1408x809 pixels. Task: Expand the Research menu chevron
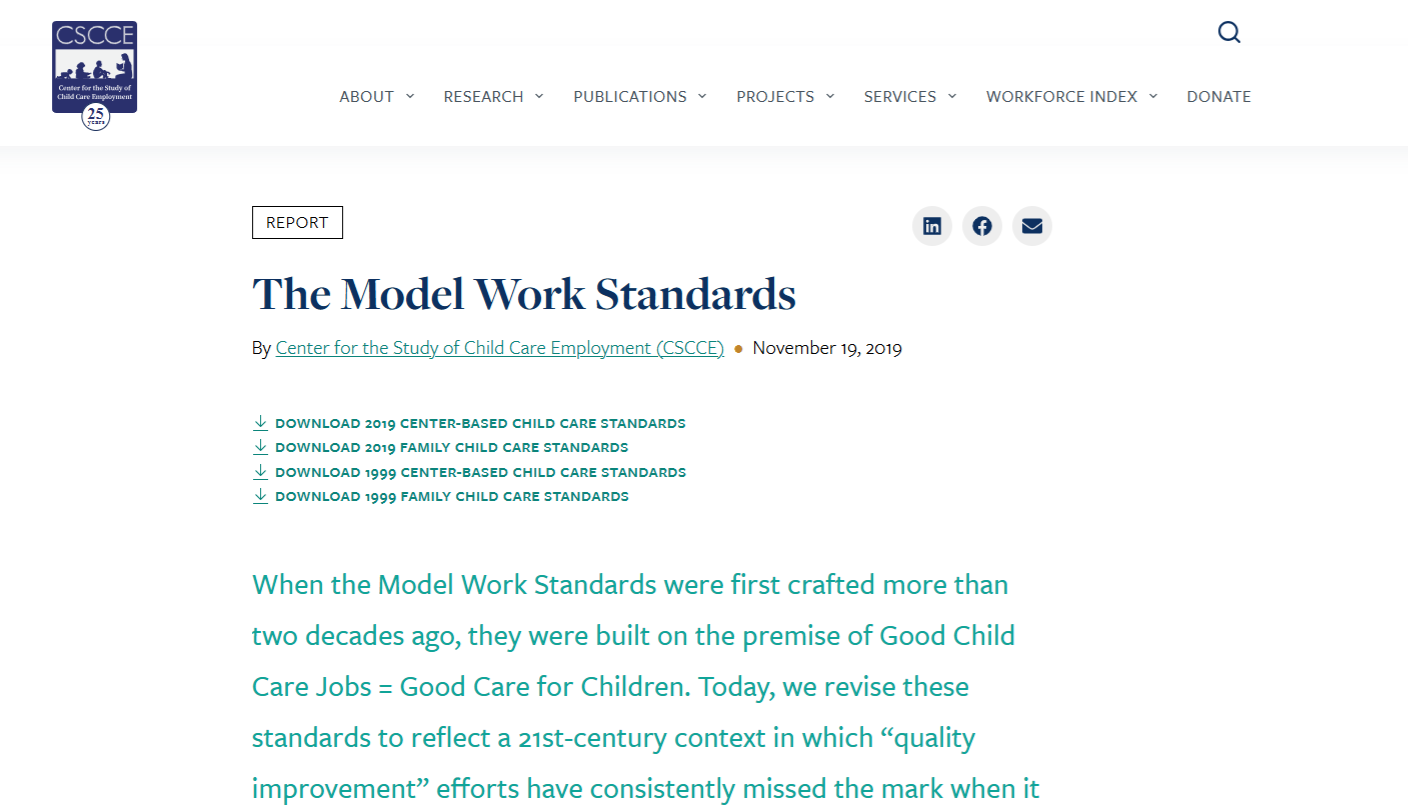(539, 96)
